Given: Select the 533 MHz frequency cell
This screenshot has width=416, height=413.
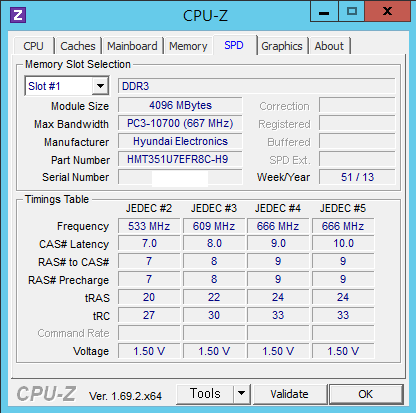Looking at the screenshot, I should [x=149, y=226].
